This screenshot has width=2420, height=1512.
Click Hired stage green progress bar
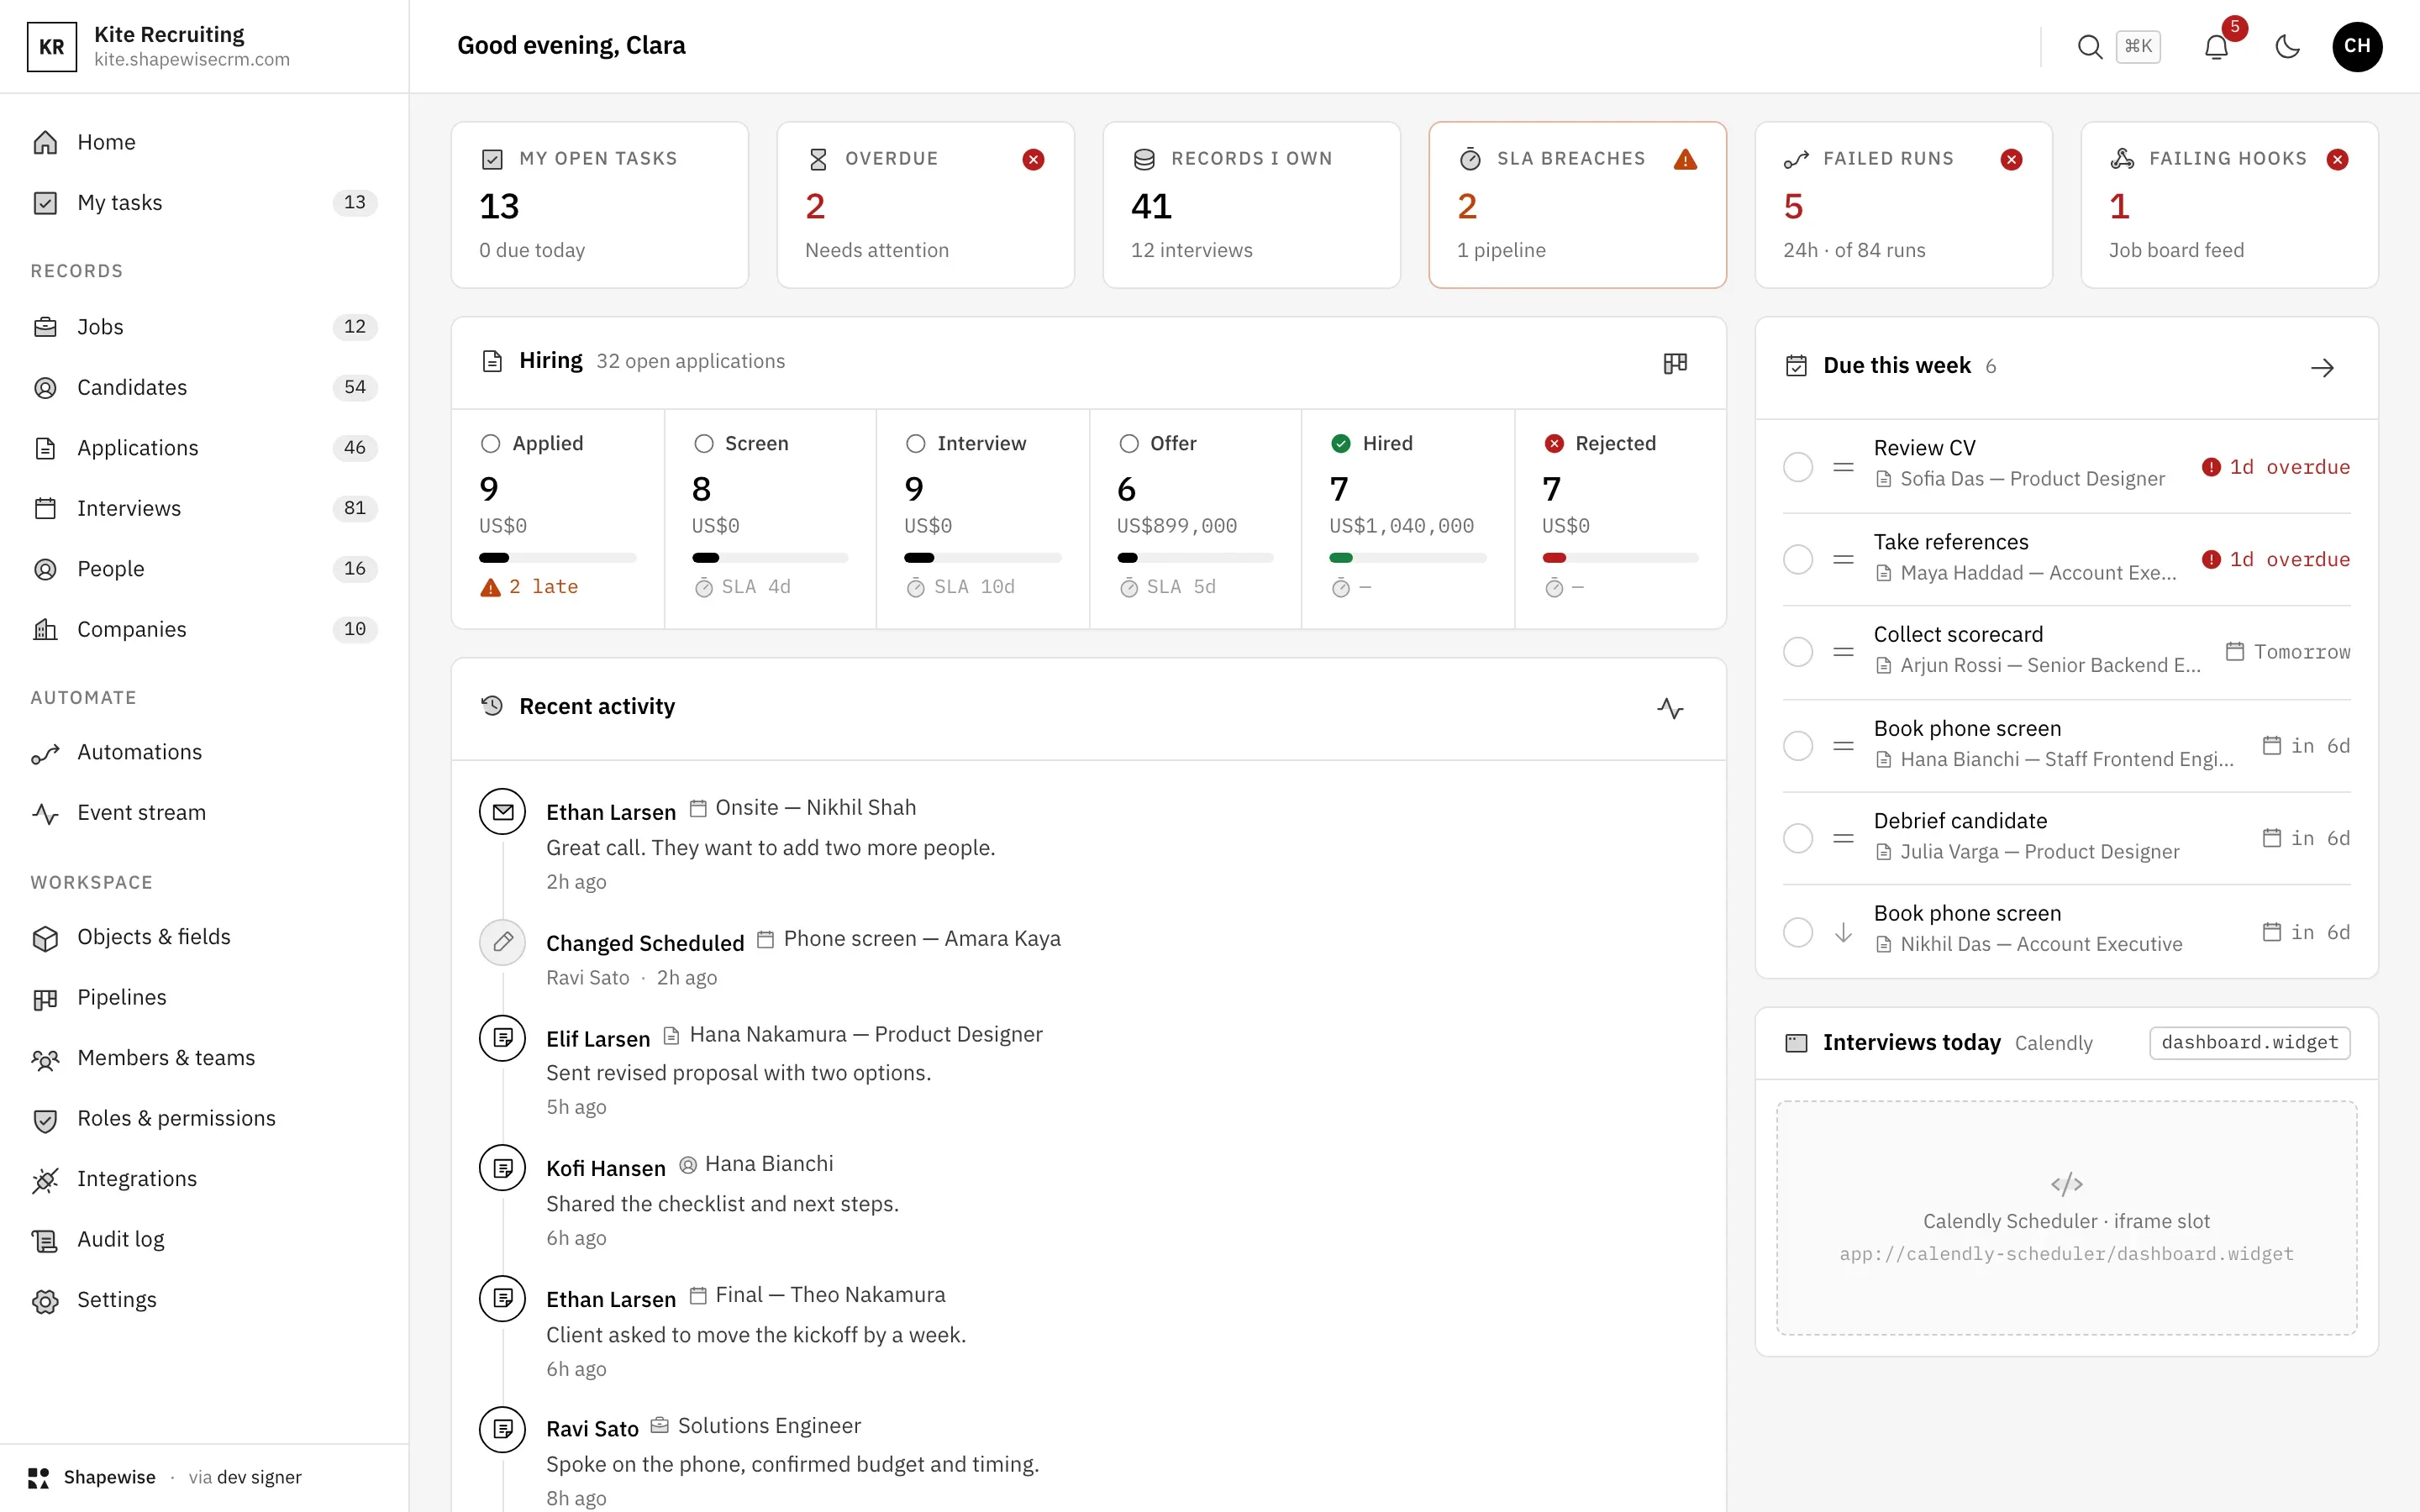pyautogui.click(x=1407, y=557)
